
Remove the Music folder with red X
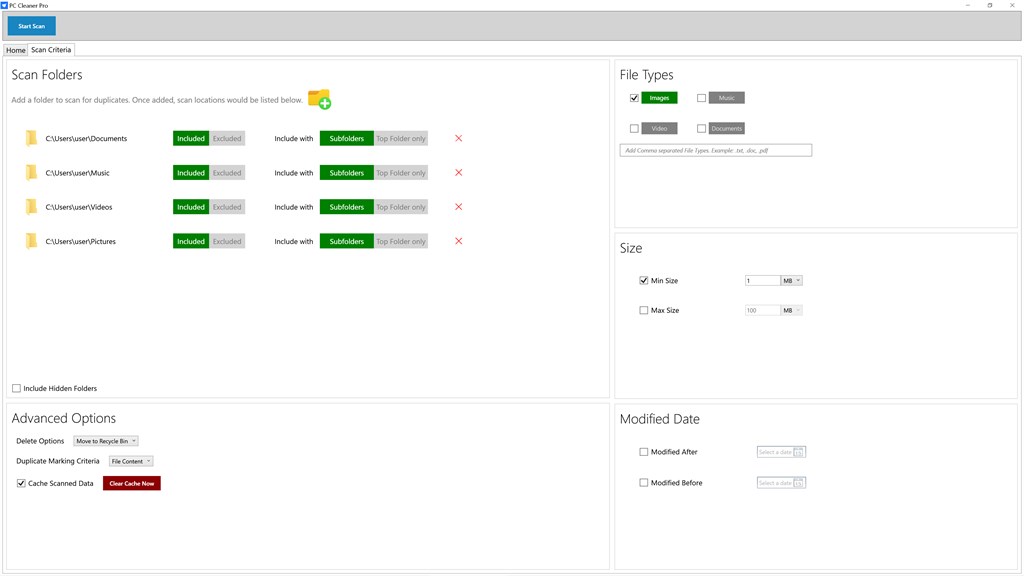pyautogui.click(x=458, y=172)
